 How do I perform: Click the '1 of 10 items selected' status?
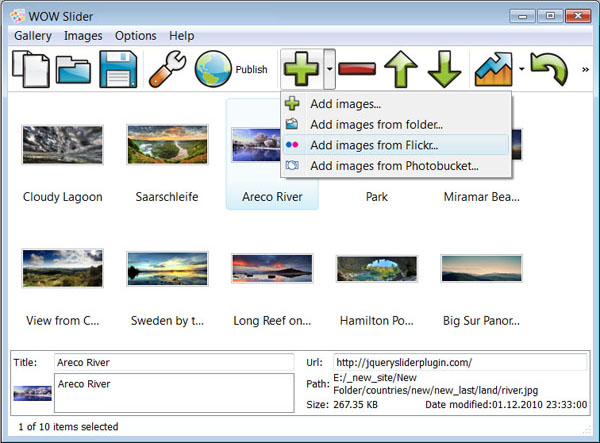pos(68,427)
